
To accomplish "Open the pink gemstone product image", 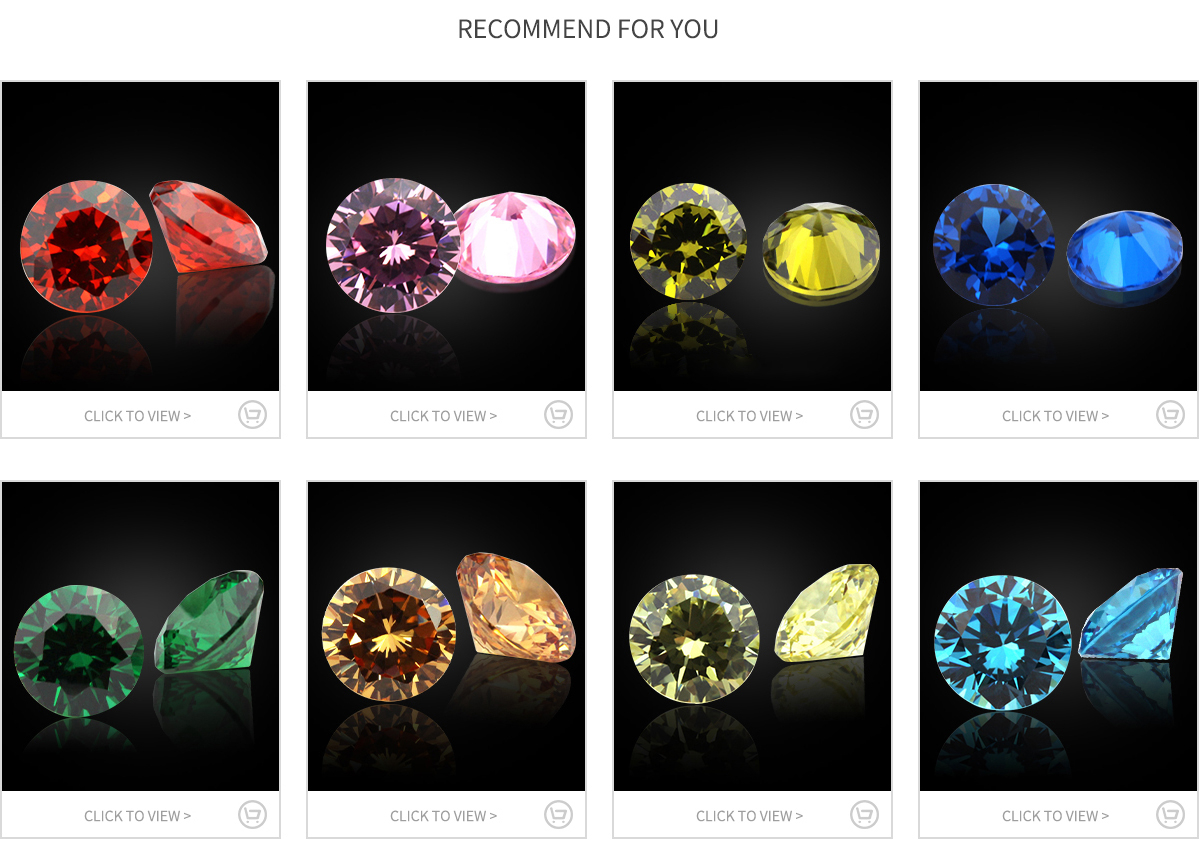I will (x=447, y=236).
